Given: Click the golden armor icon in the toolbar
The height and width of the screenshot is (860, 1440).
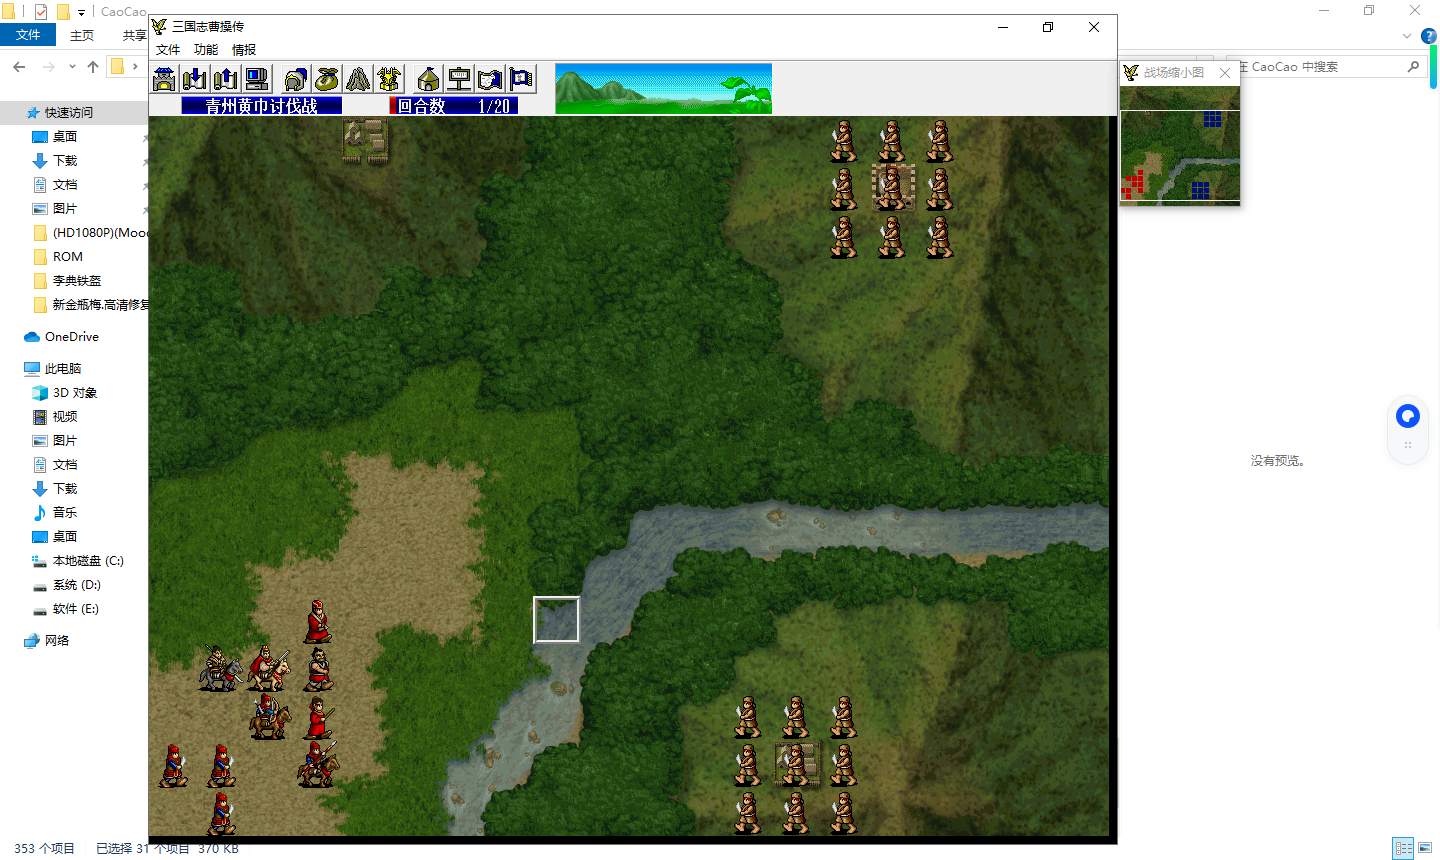Looking at the screenshot, I should click(x=388, y=79).
